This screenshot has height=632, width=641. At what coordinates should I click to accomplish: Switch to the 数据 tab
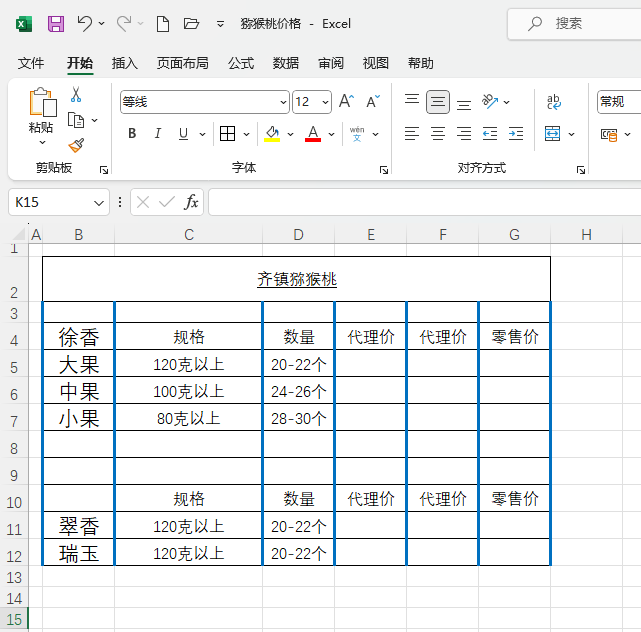(286, 63)
